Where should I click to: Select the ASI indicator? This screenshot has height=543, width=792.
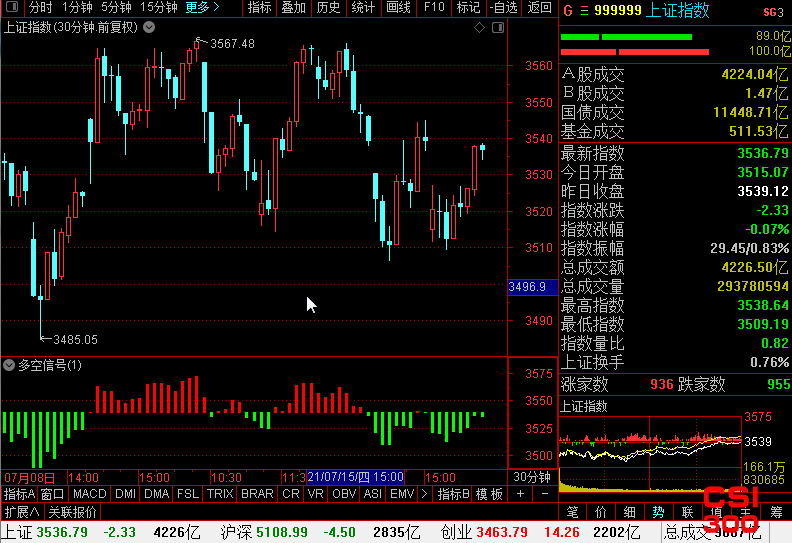(373, 493)
